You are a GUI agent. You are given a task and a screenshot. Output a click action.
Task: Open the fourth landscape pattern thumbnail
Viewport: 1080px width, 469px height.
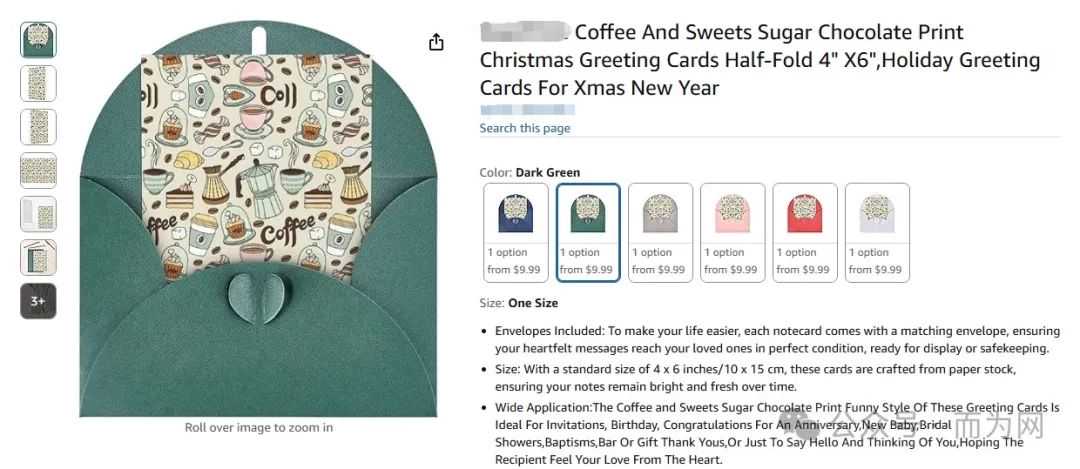(38, 170)
